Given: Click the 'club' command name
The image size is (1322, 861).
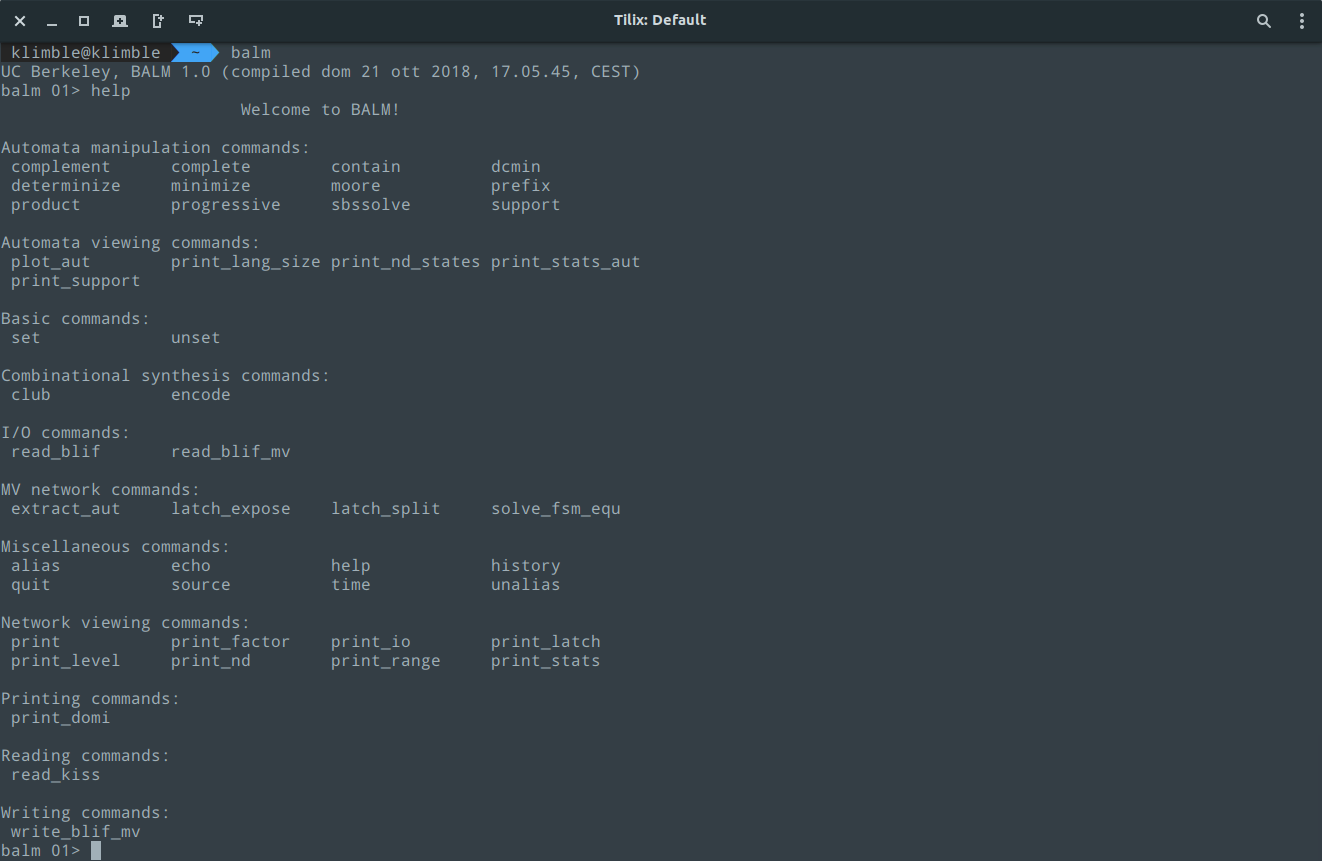Looking at the screenshot, I should [x=31, y=395].
